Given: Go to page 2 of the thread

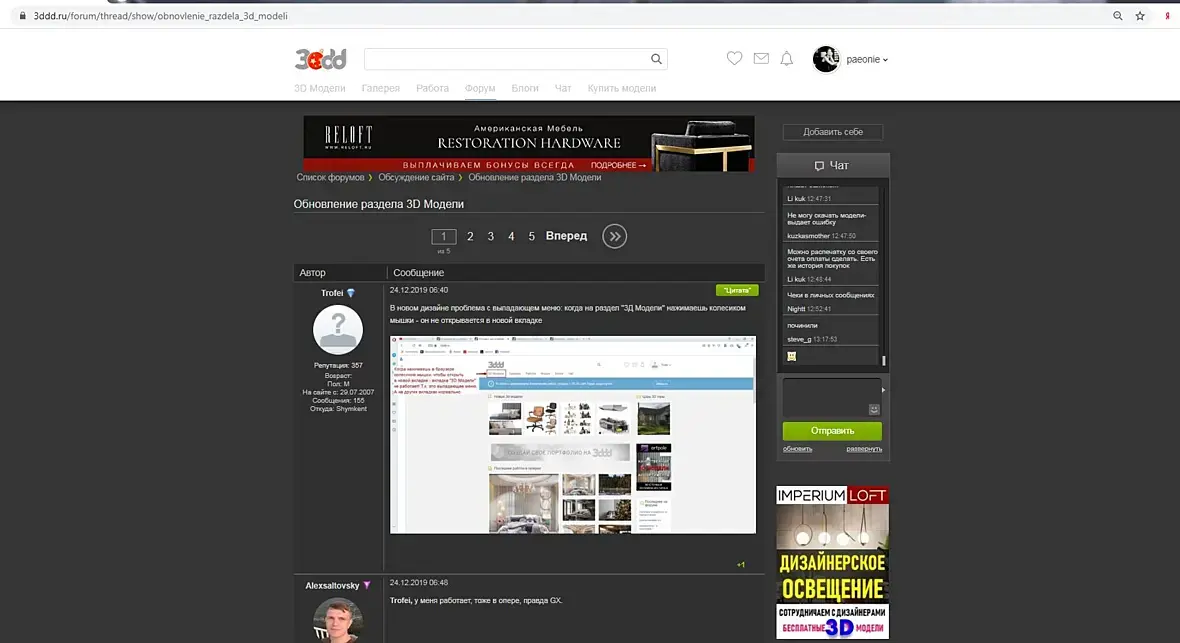Looking at the screenshot, I should (470, 236).
